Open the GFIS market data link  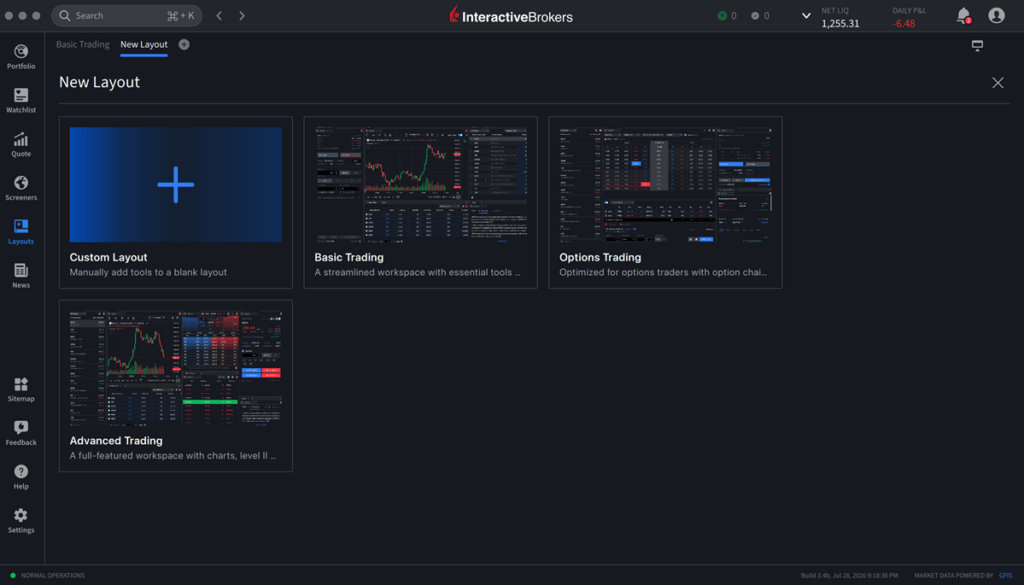(x=1005, y=575)
